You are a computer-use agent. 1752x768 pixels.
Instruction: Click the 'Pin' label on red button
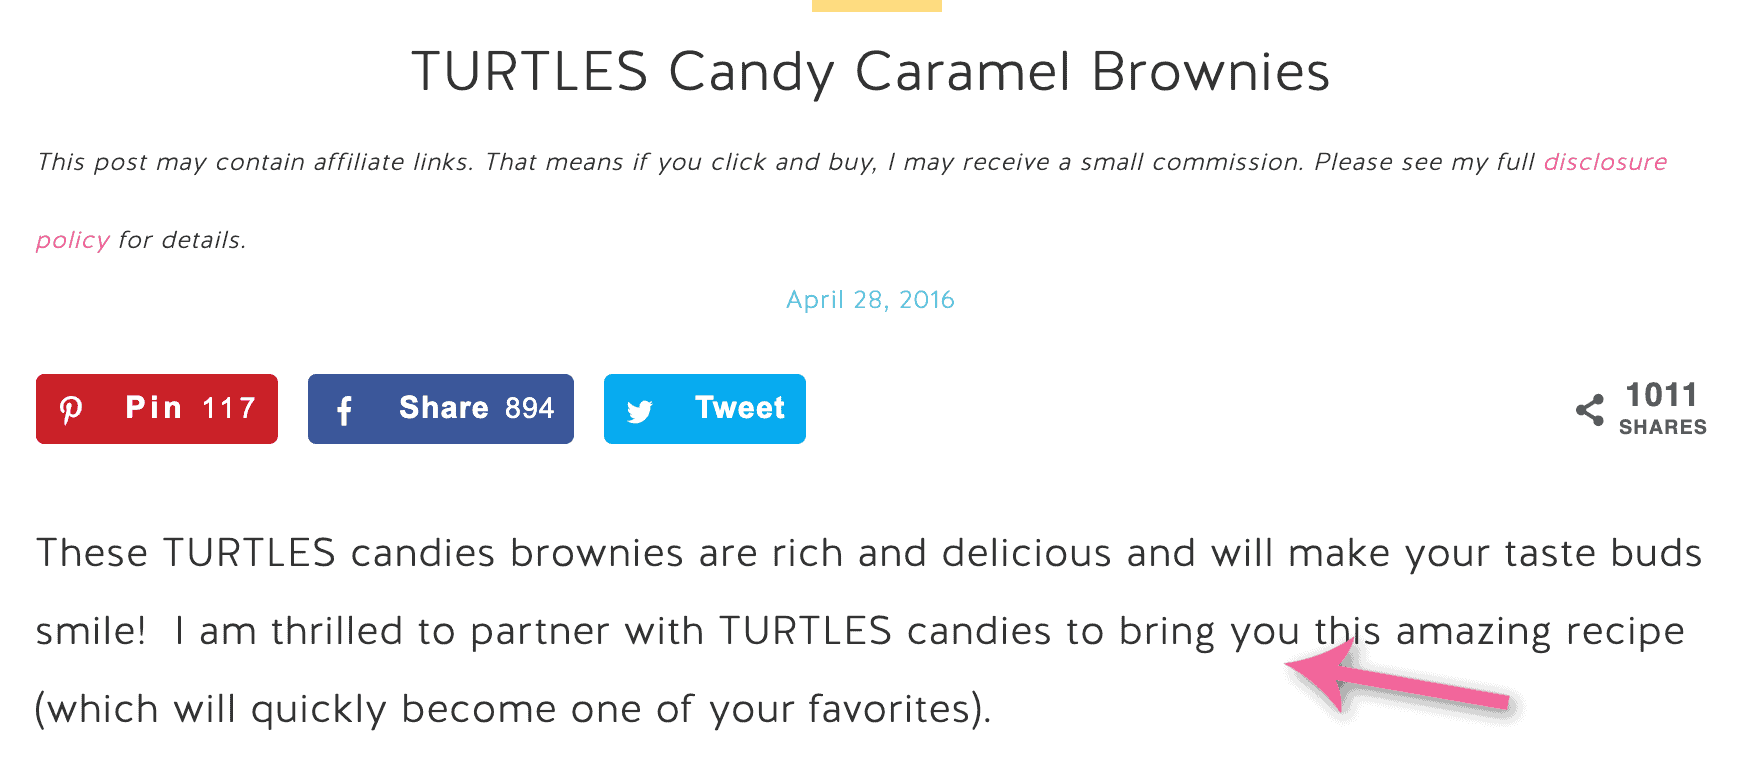tap(154, 408)
